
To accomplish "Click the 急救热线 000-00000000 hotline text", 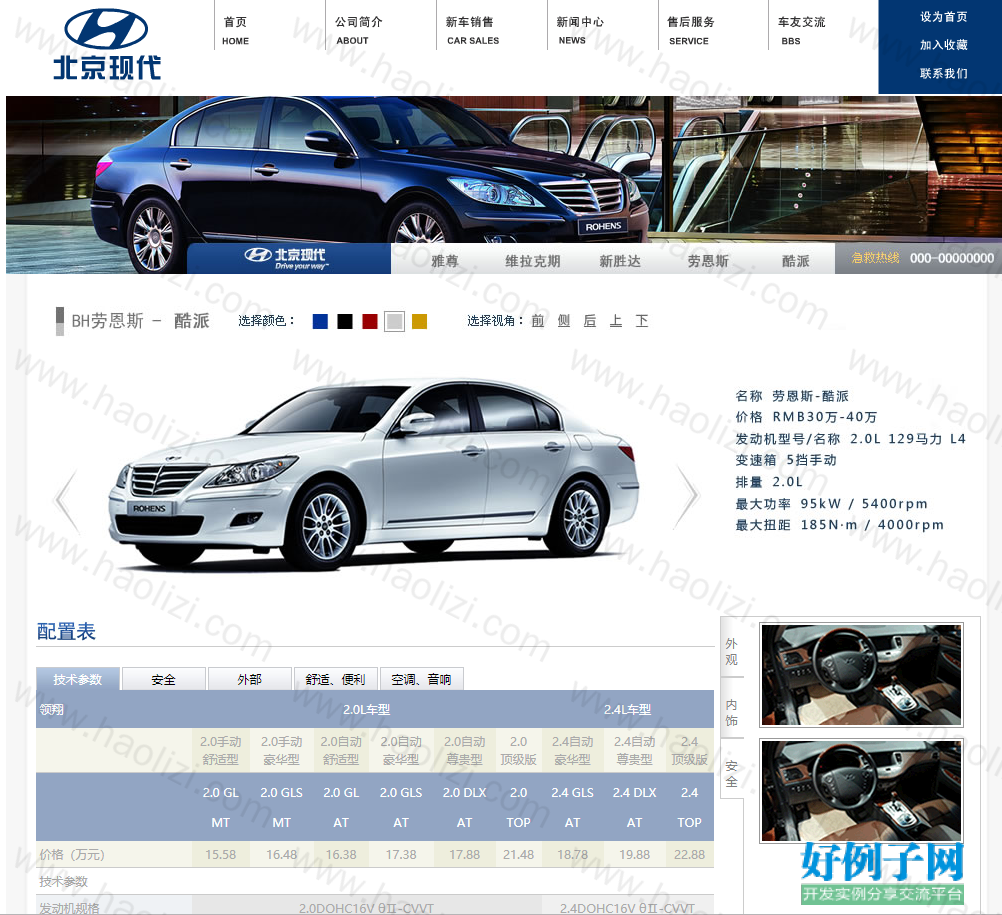I will tap(922, 258).
